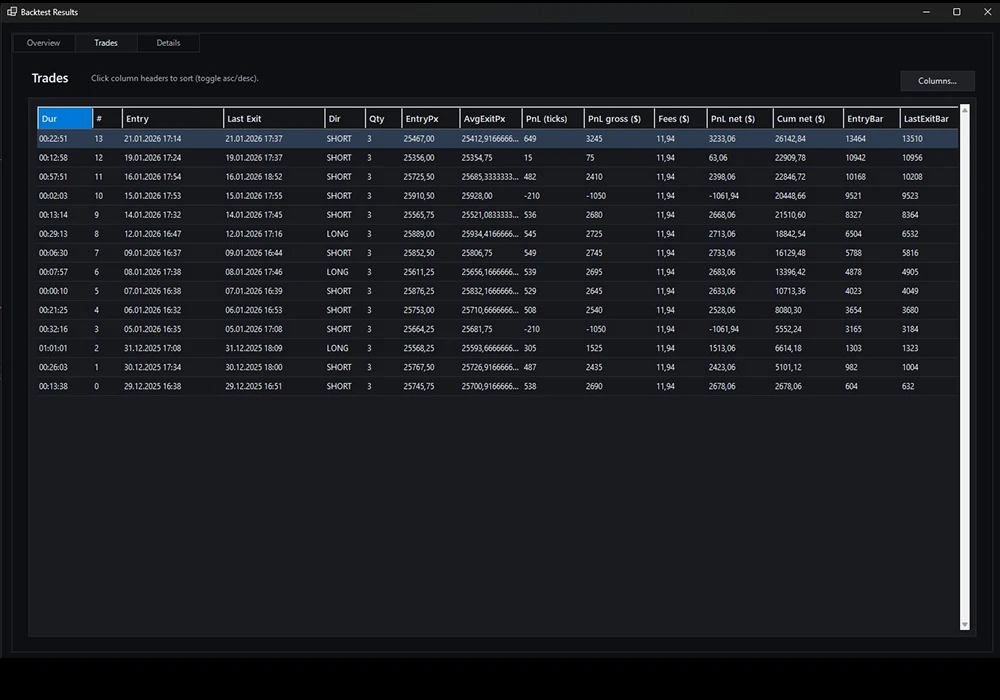
Task: Click PnL gross value 2645
Action: pyautogui.click(x=594, y=291)
